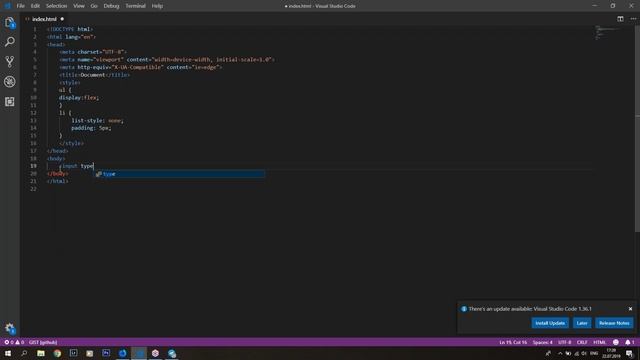Place cursor on line 7 title Document

94,75
